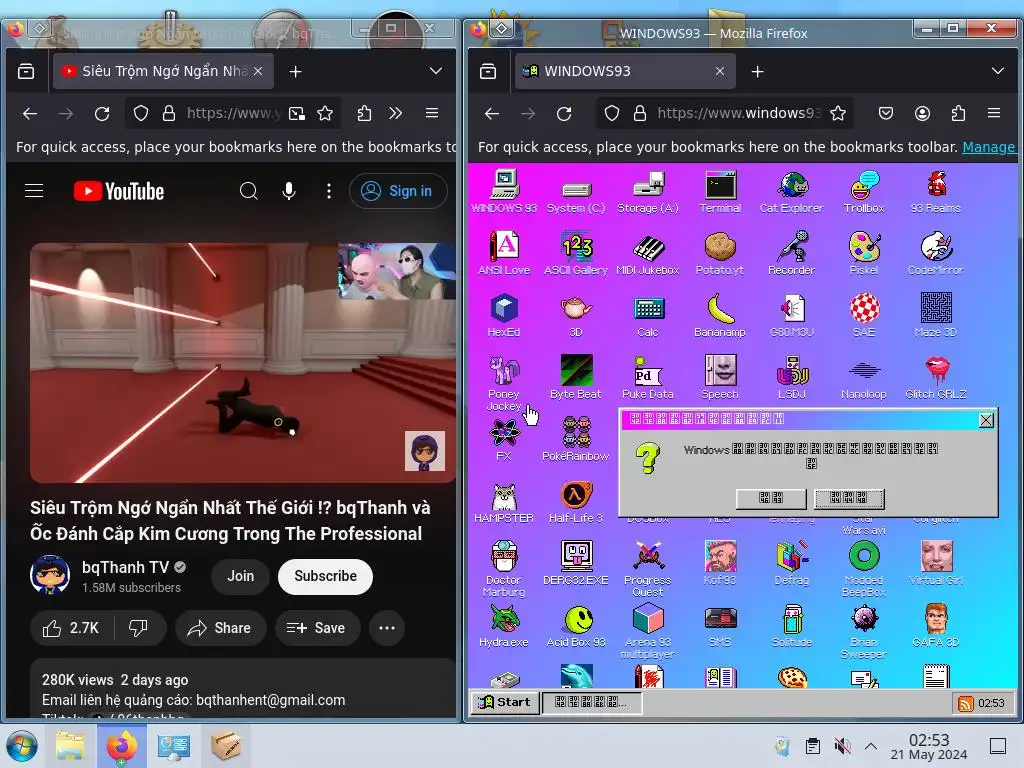Launch the Terminal icon
This screenshot has width=1024, height=768.
tap(720, 193)
